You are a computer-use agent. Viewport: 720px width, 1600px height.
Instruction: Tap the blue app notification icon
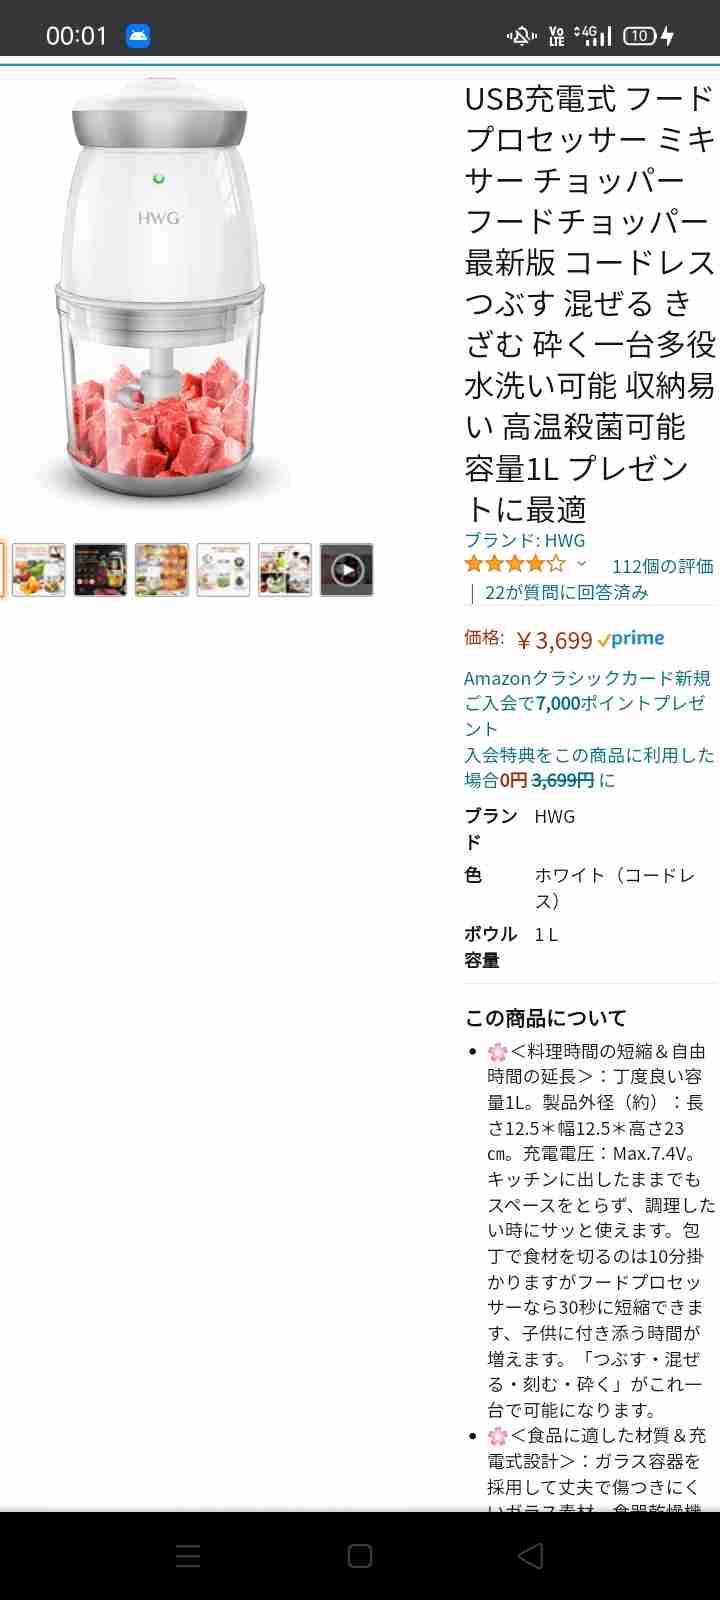[138, 36]
